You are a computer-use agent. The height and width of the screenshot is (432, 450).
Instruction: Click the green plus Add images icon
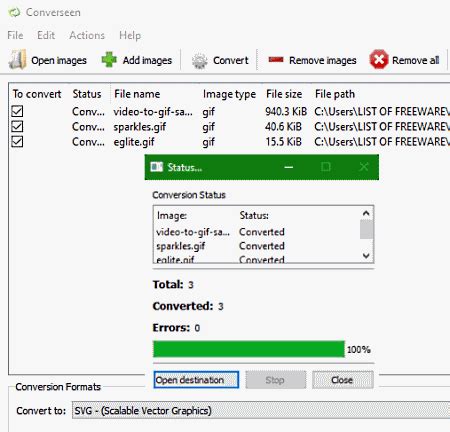pyautogui.click(x=109, y=60)
